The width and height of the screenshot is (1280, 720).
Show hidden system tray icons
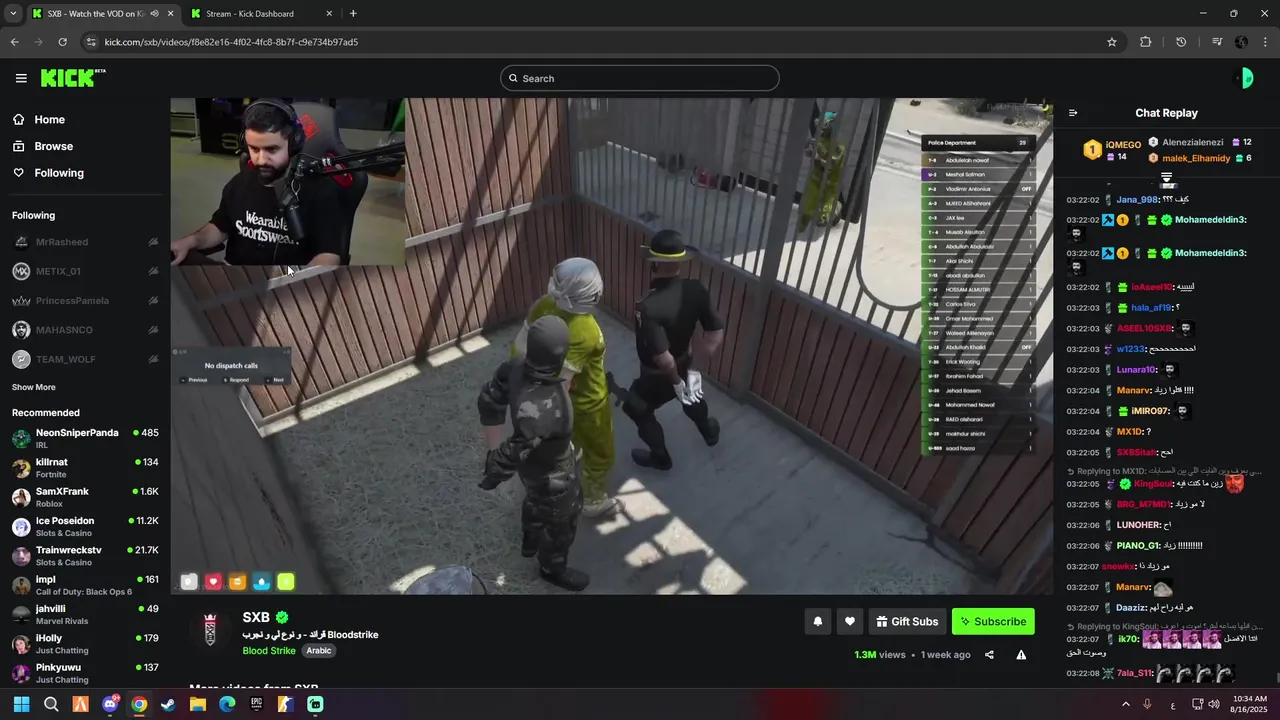tap(1125, 704)
